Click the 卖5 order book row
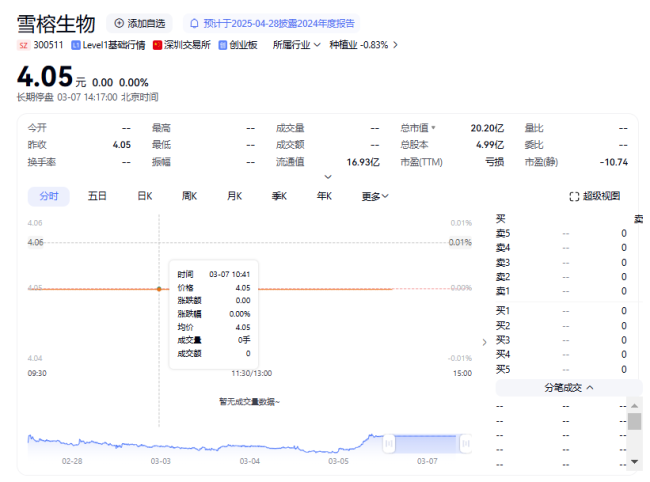Viewport: 650px width, 482px height. click(561, 233)
